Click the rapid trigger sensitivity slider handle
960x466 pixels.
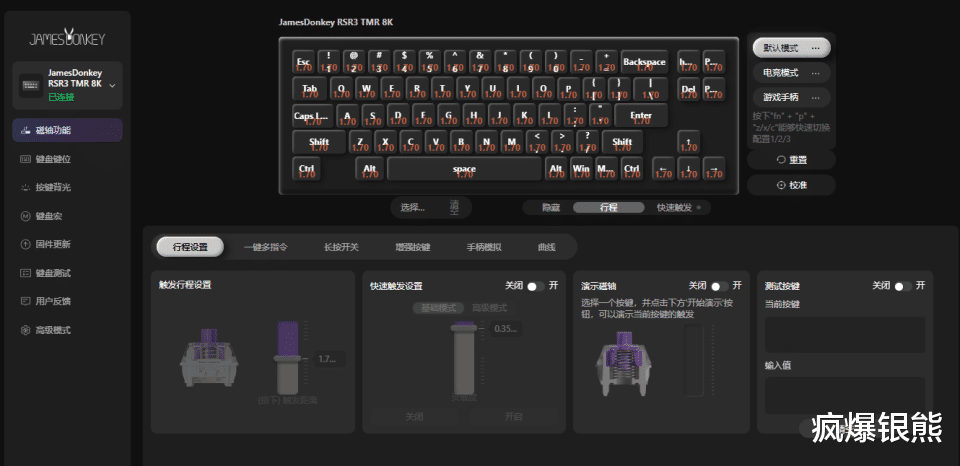pyautogui.click(x=463, y=328)
